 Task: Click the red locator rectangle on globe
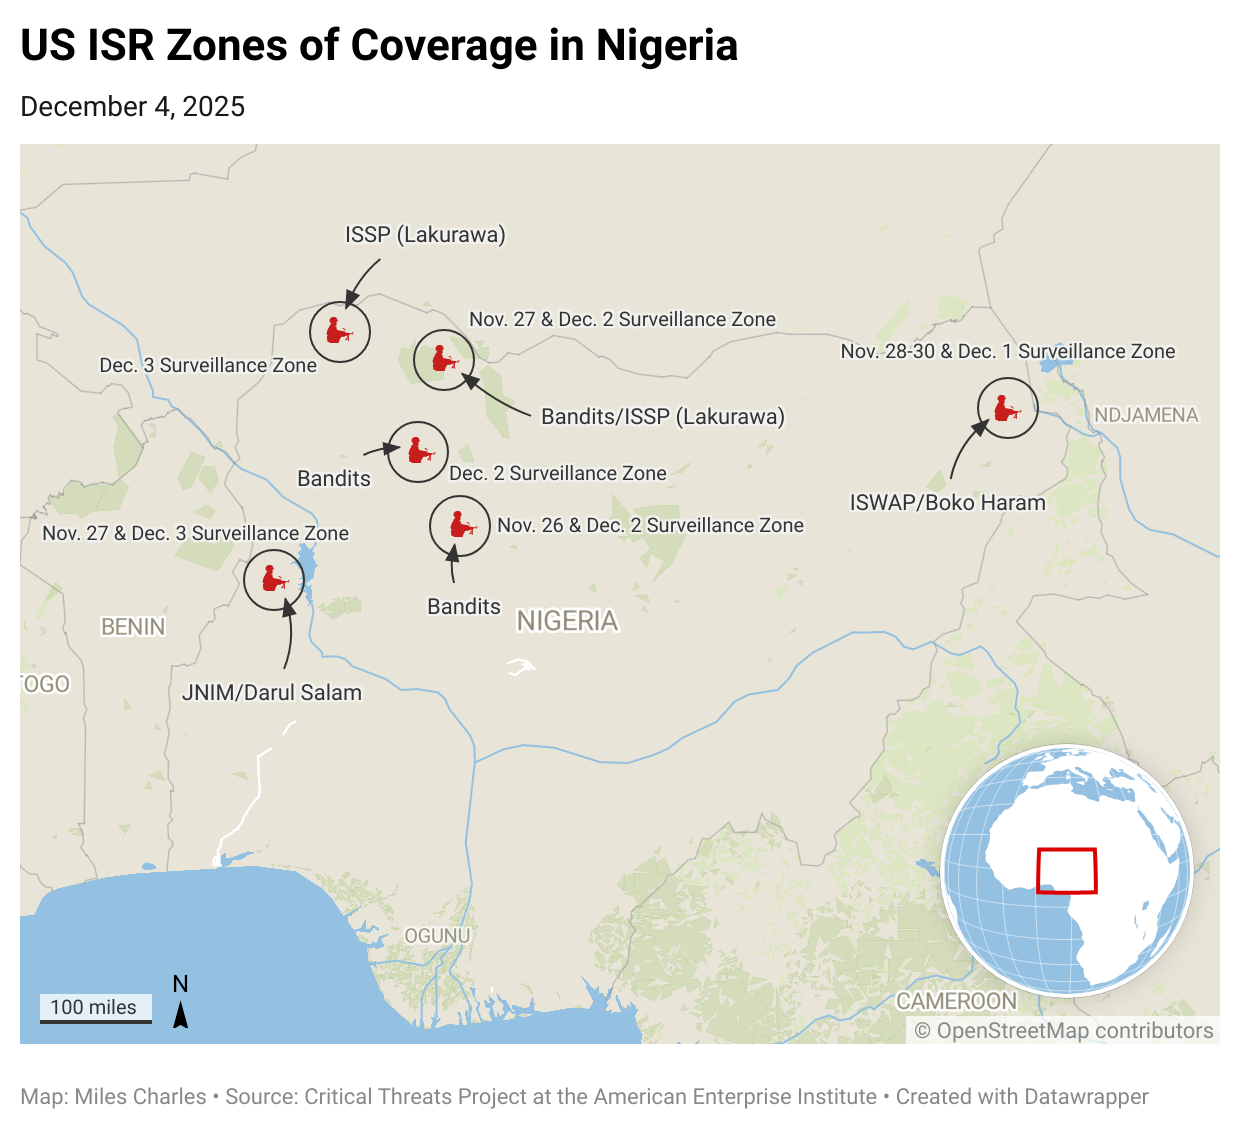click(x=1066, y=870)
